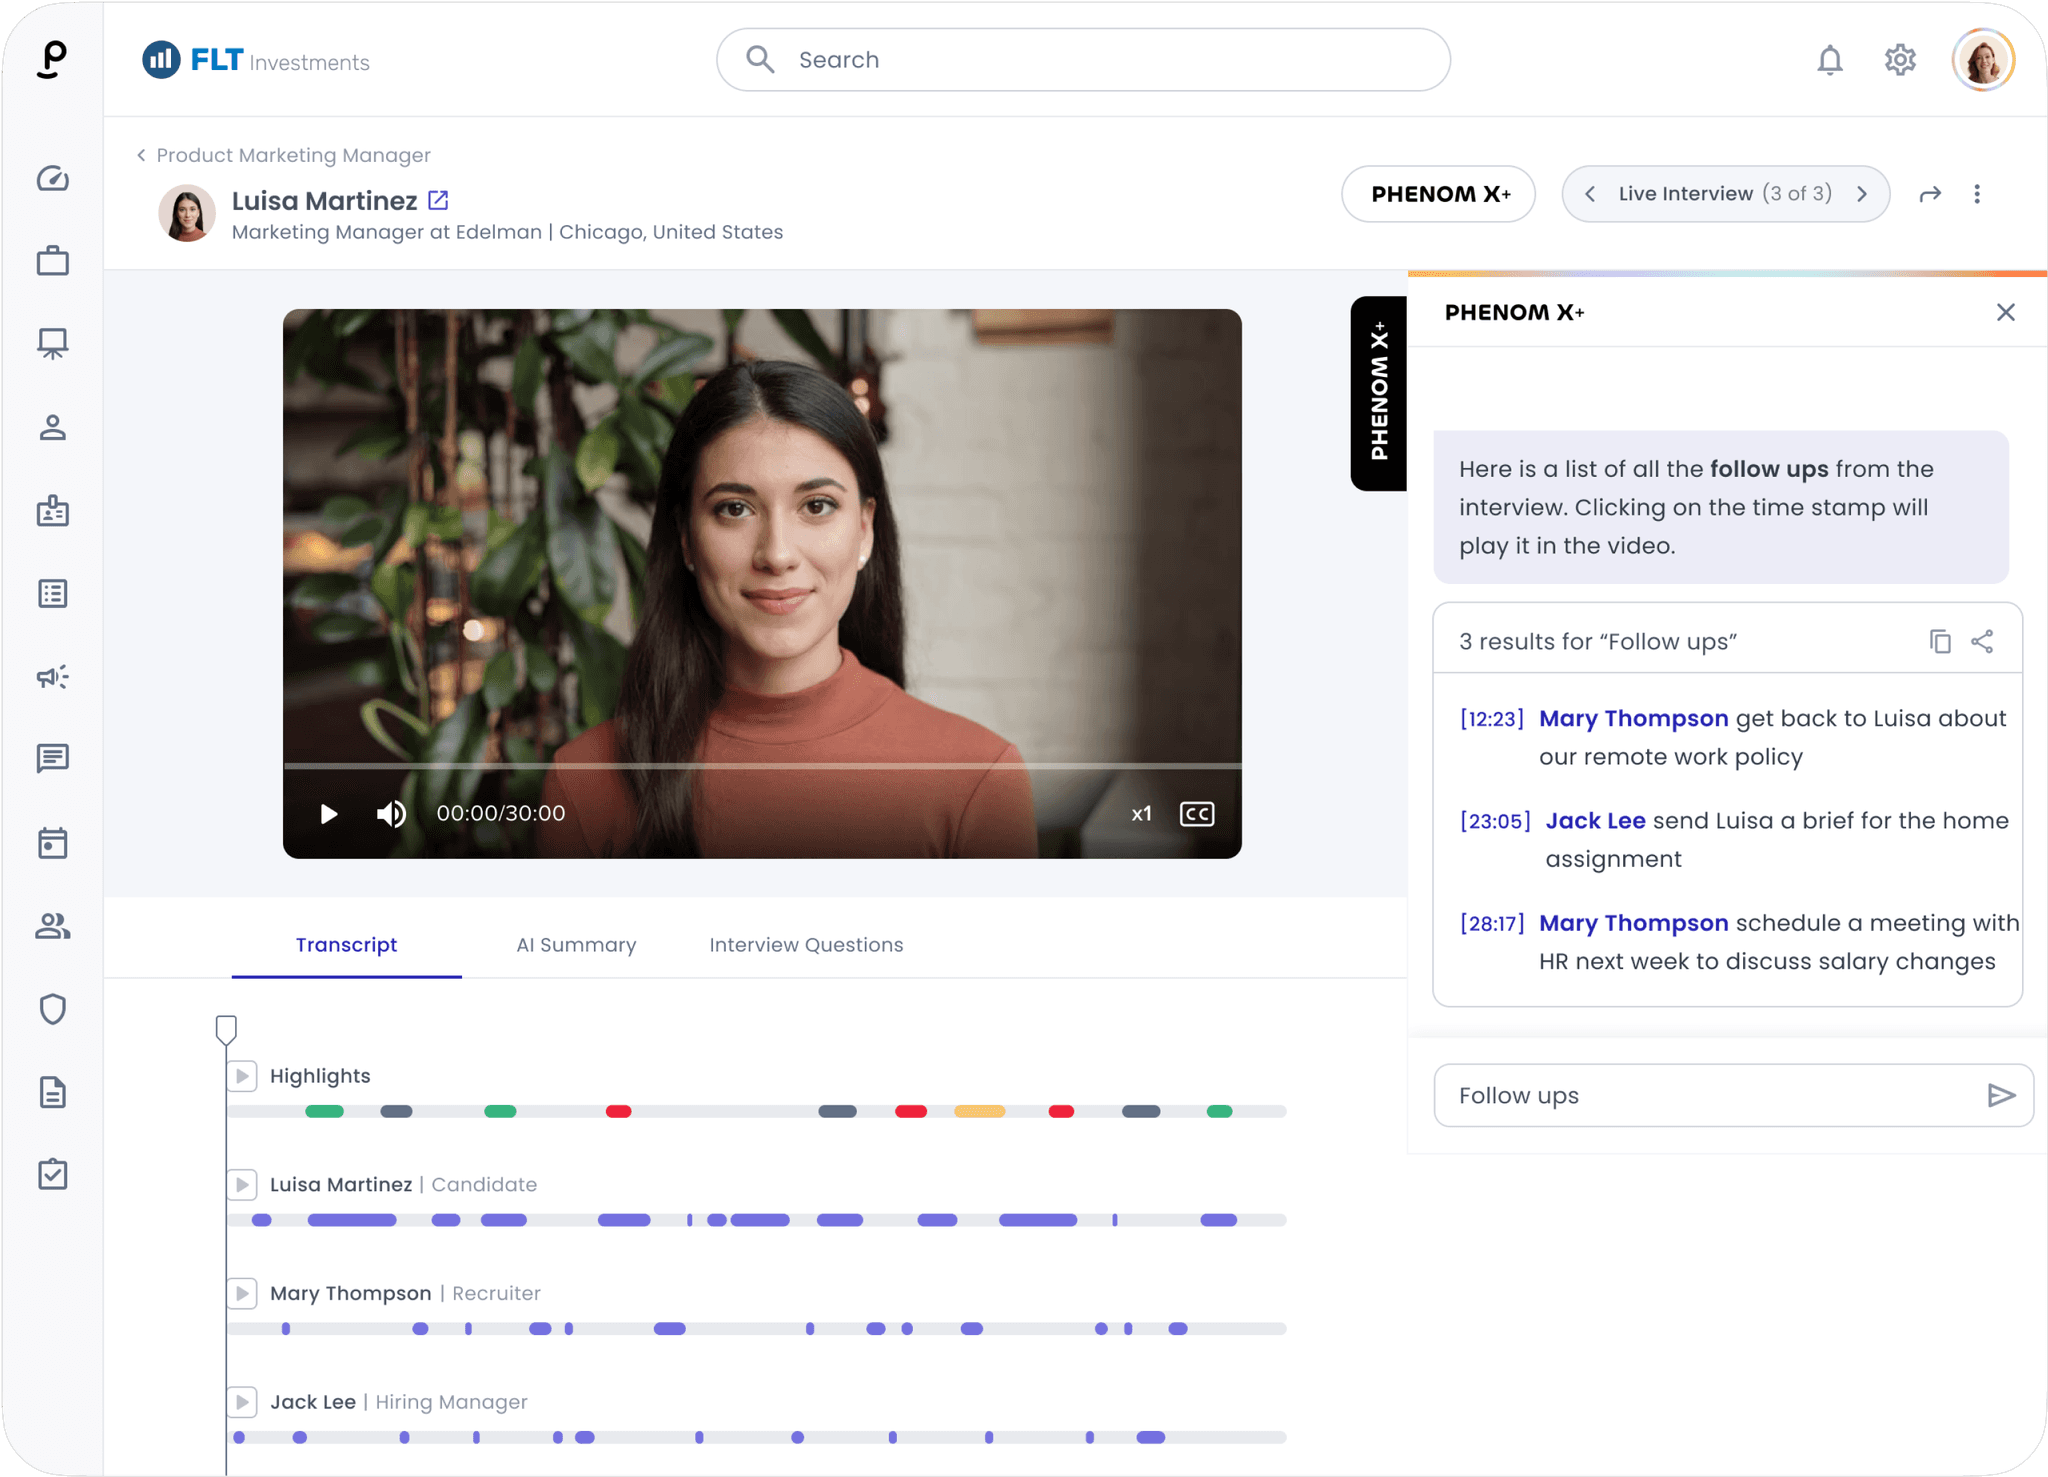Click Luisa Martinez candidate photo
The width and height of the screenshot is (2048, 1477).
click(x=187, y=213)
